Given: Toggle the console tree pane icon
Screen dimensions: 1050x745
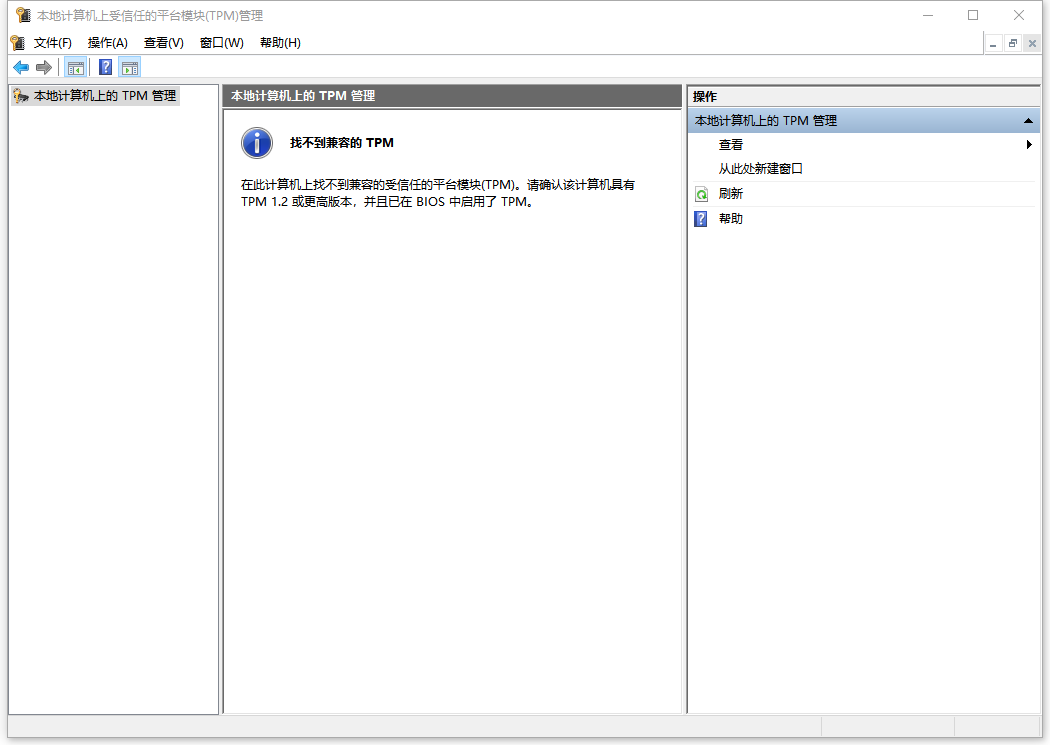Looking at the screenshot, I should [x=76, y=68].
